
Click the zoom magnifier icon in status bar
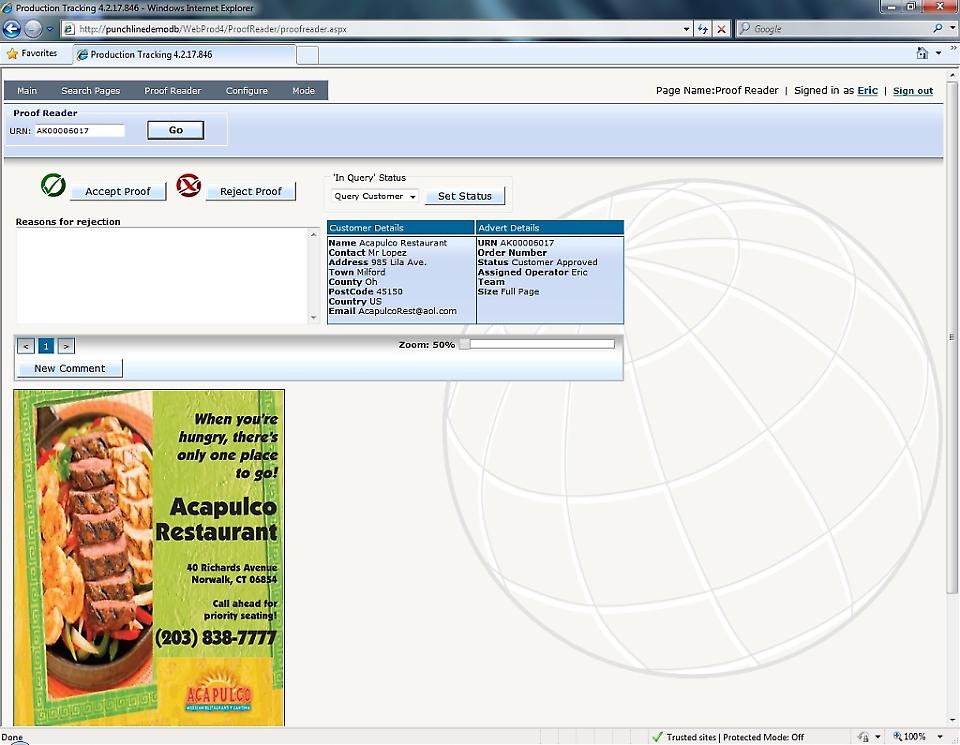[898, 736]
